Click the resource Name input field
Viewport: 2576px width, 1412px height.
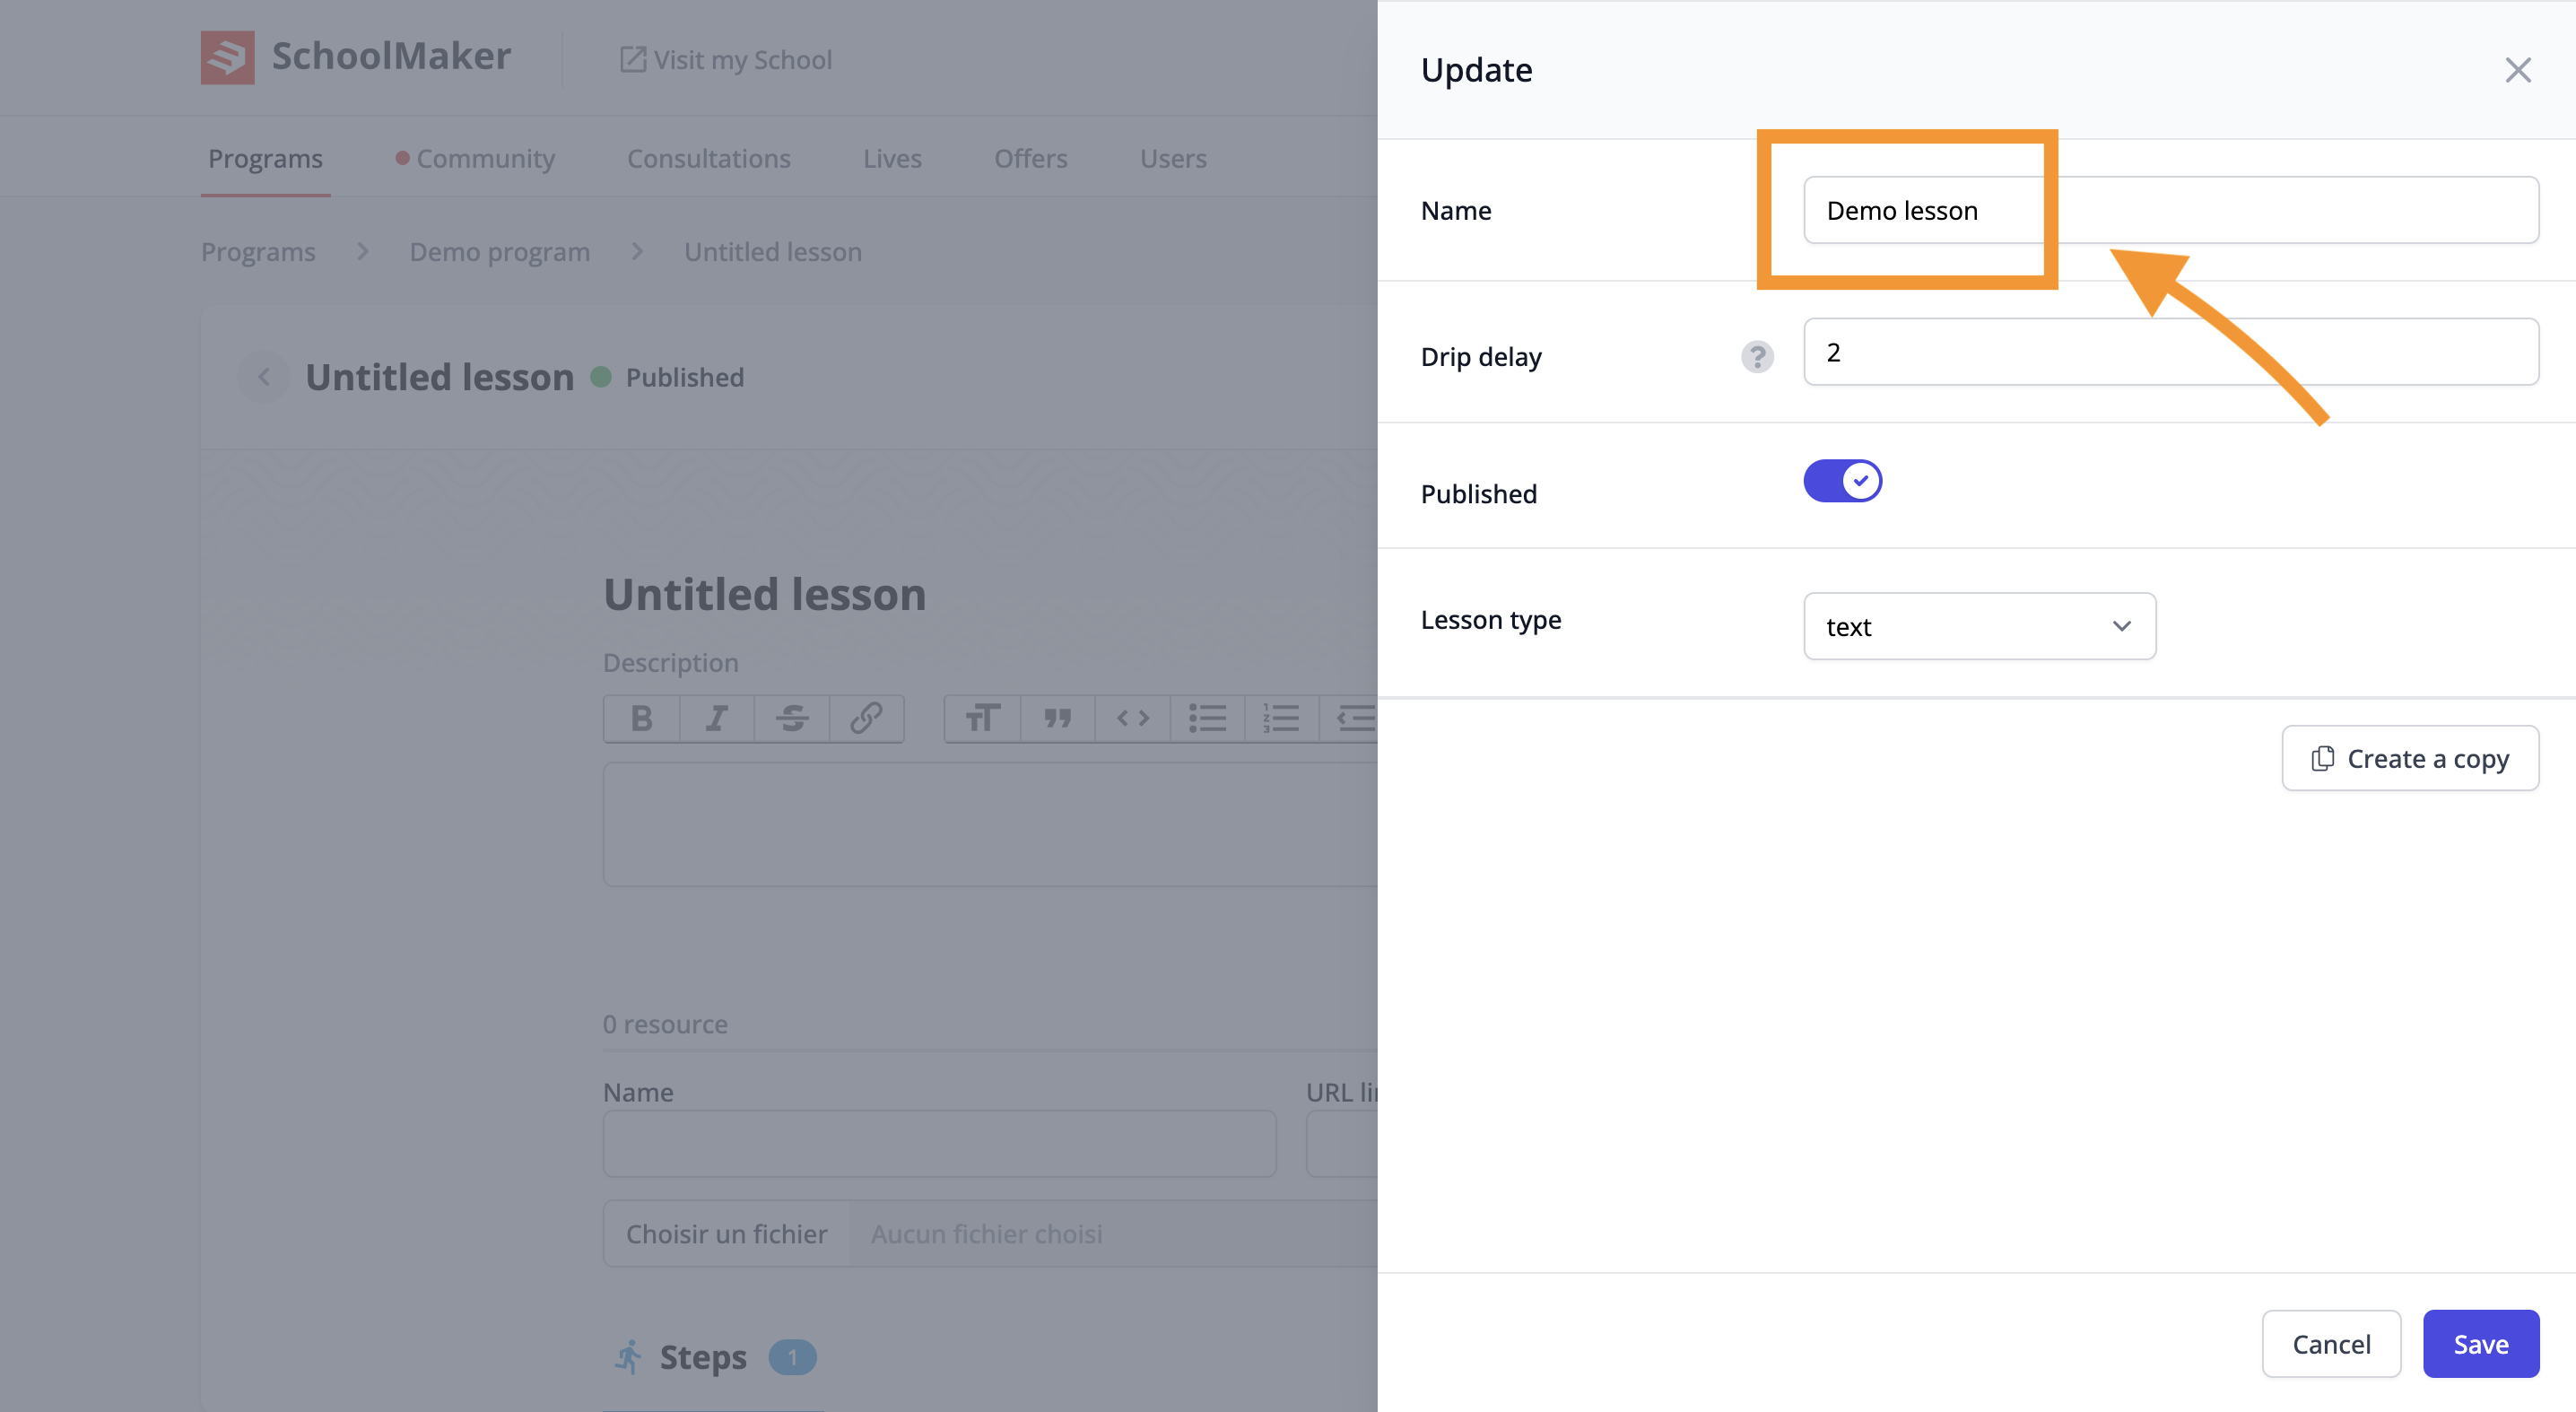pyautogui.click(x=939, y=1143)
